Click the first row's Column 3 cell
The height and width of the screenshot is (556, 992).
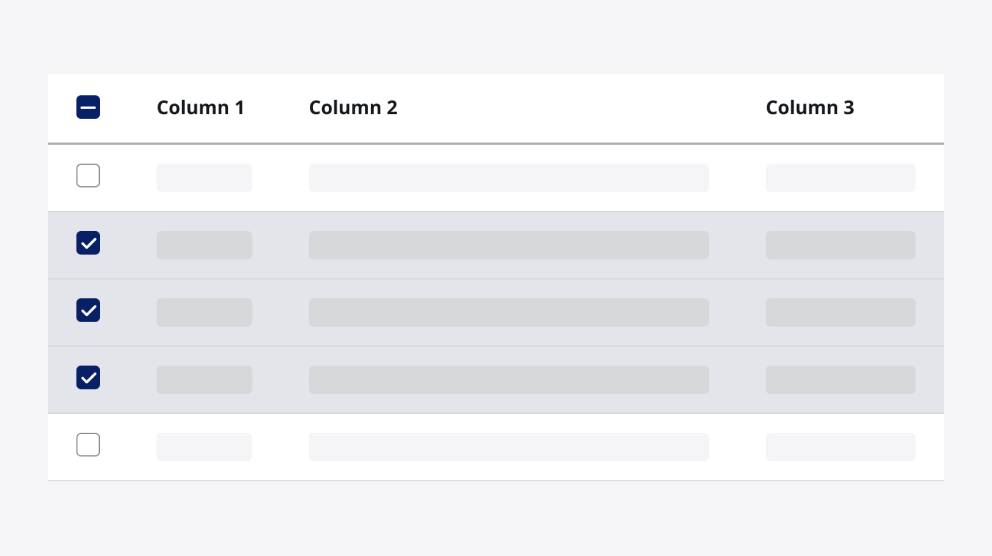point(840,178)
